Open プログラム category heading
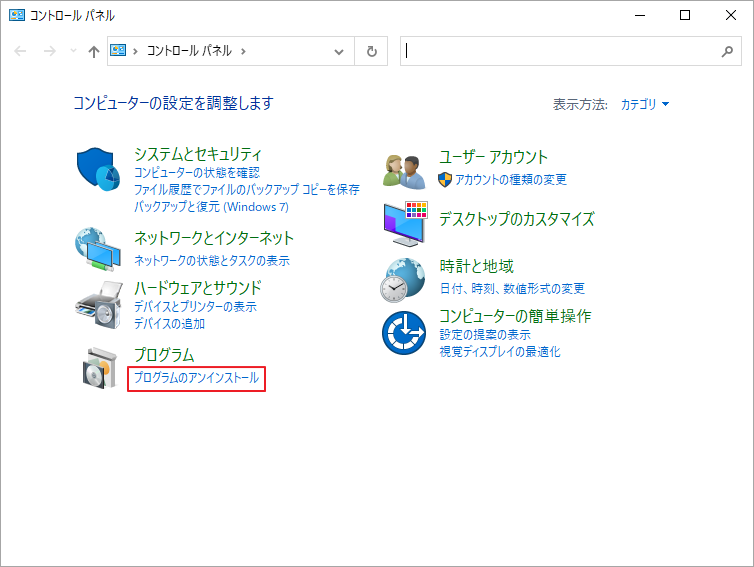Screen dimensions: 754x567 tap(164, 355)
